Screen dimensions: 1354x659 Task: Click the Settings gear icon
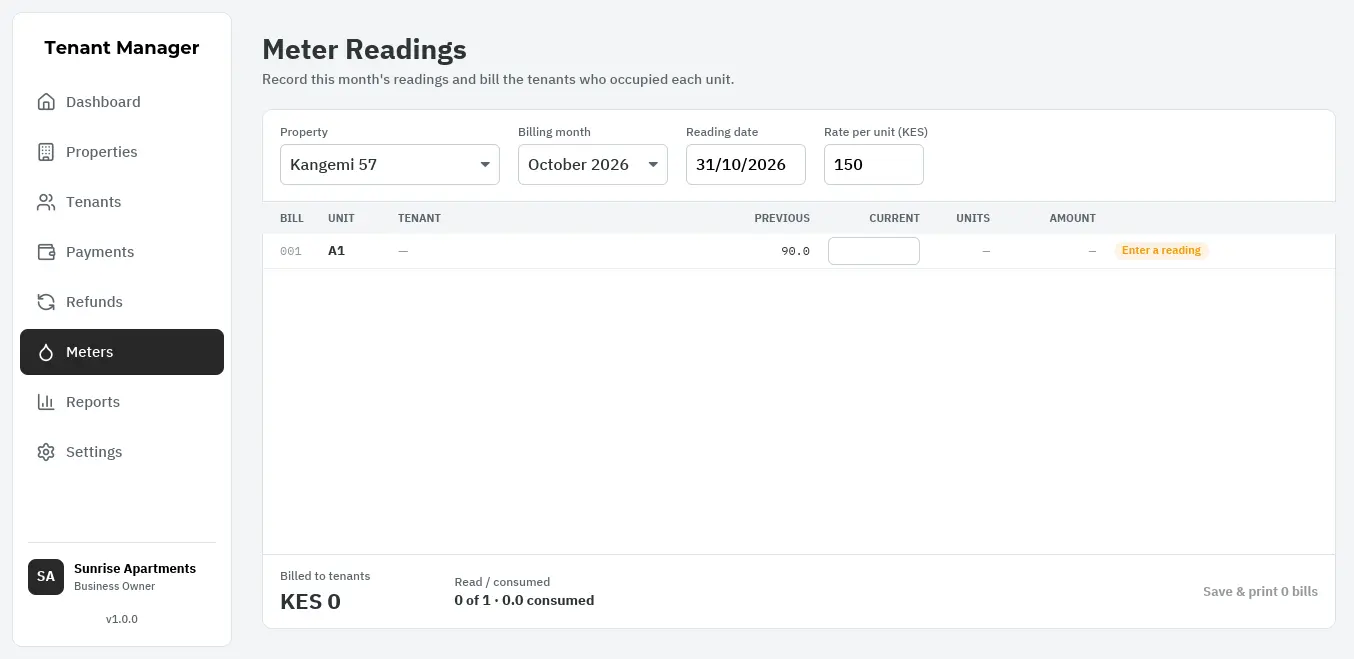click(46, 452)
